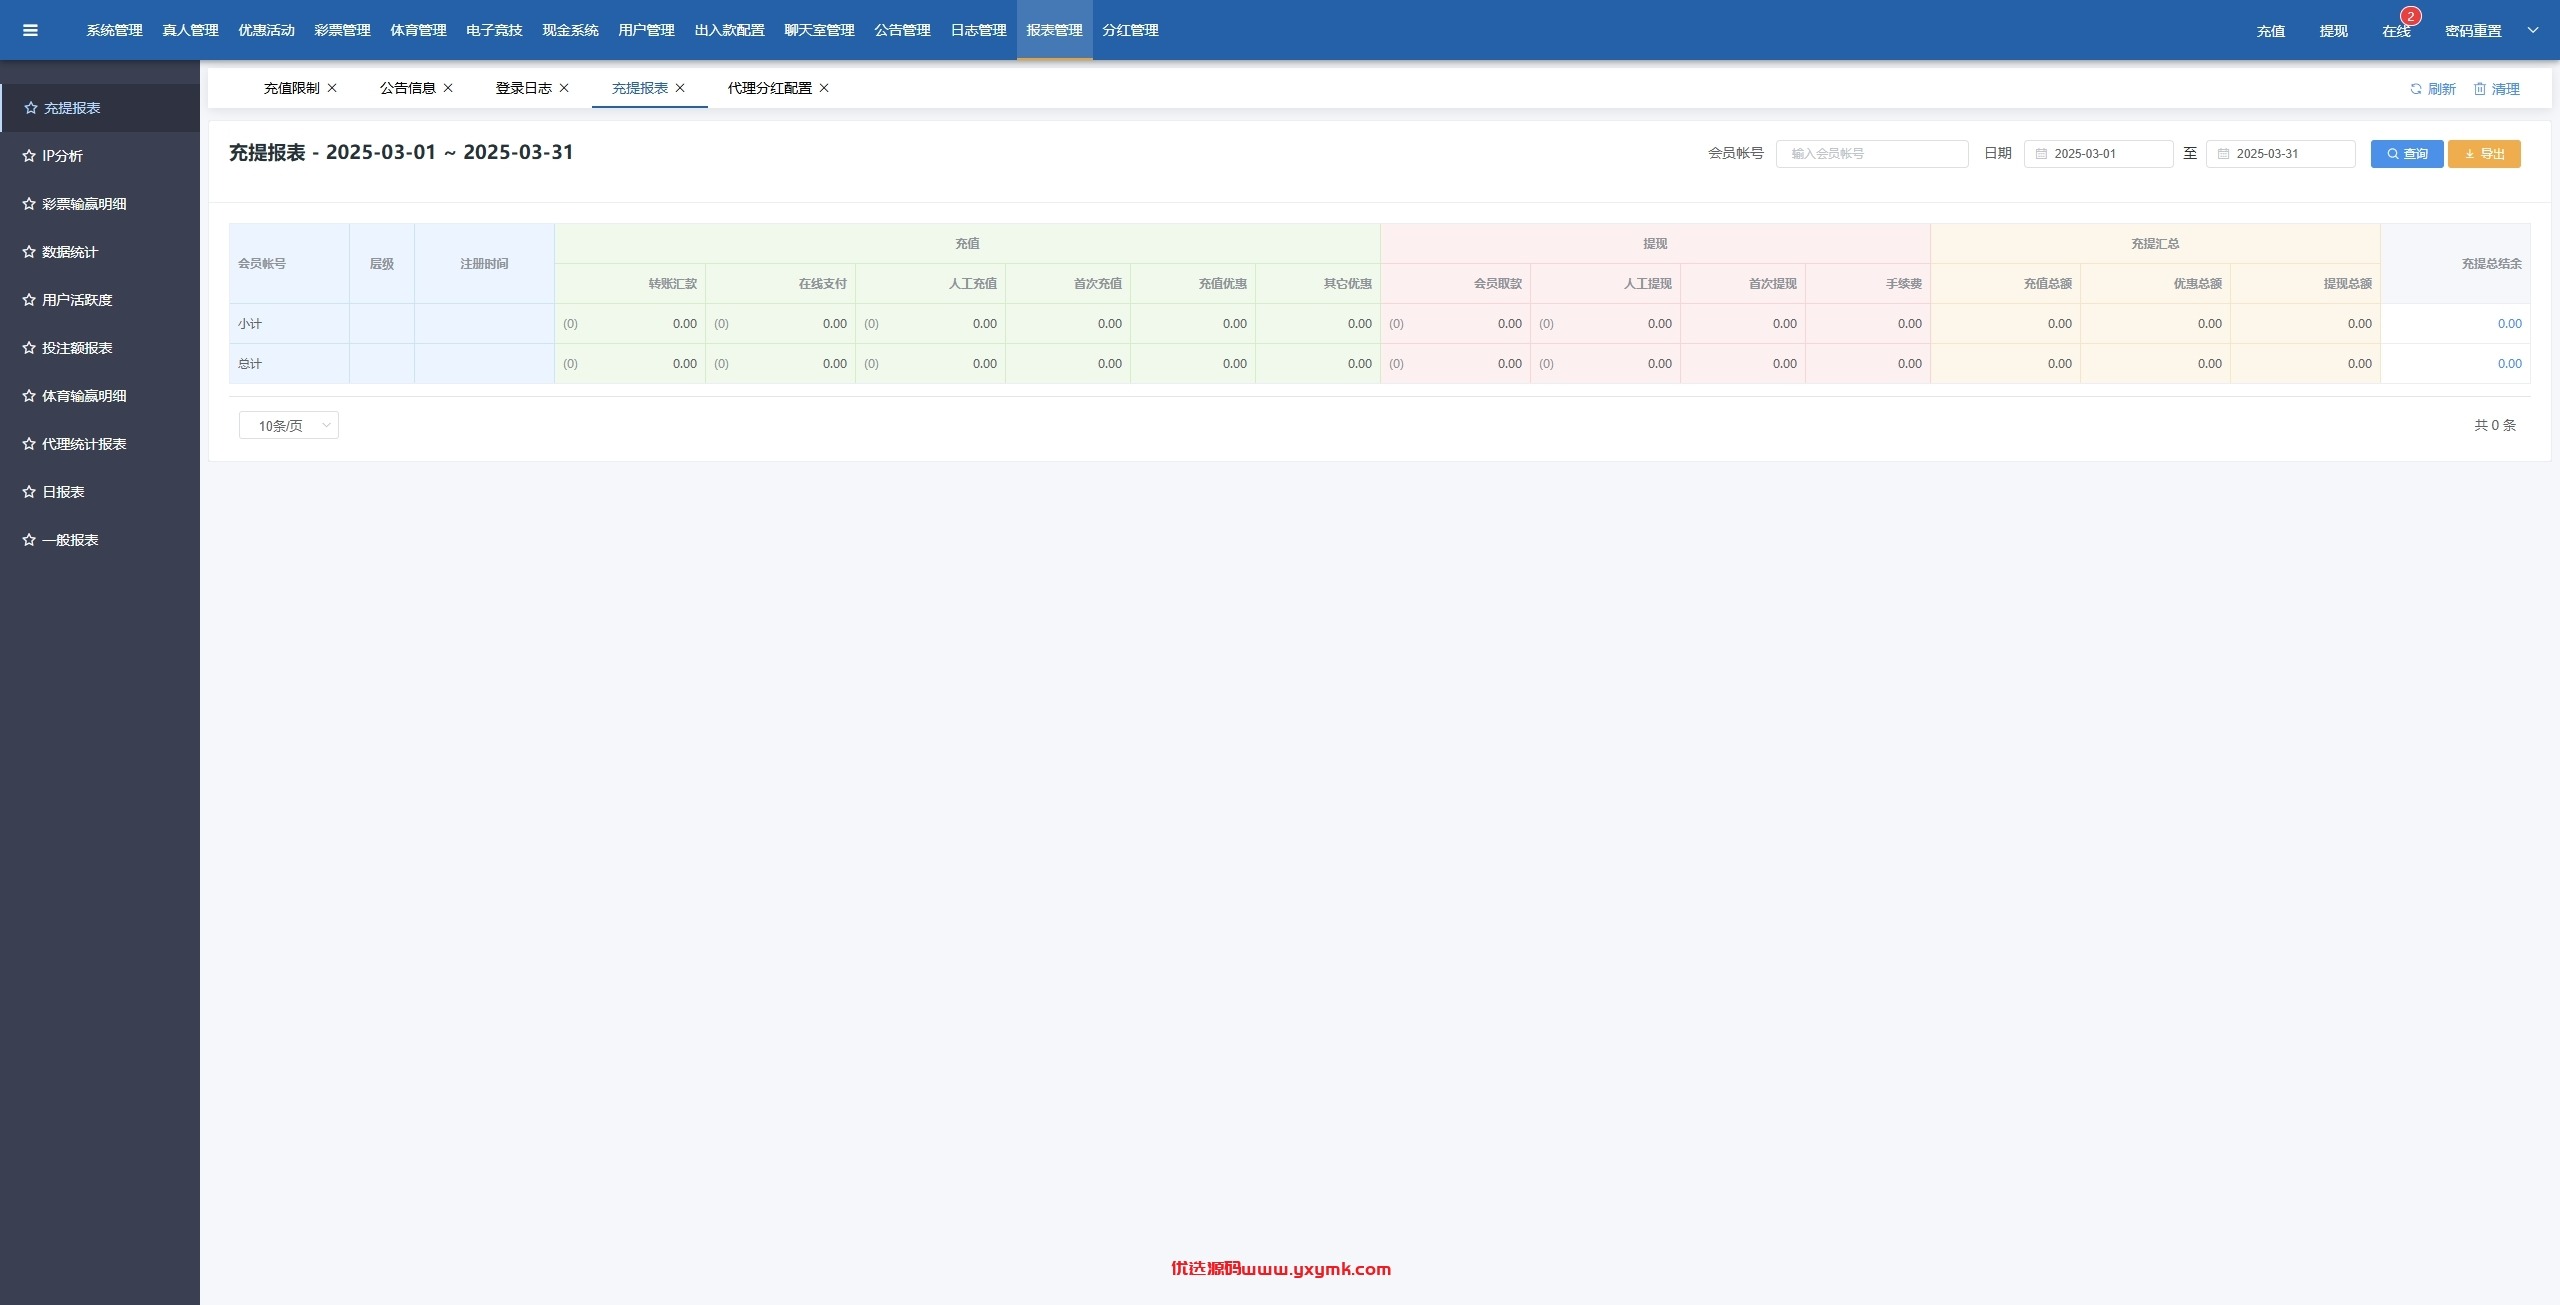
Task: Click the orange 导出 export button
Action: [x=2484, y=154]
